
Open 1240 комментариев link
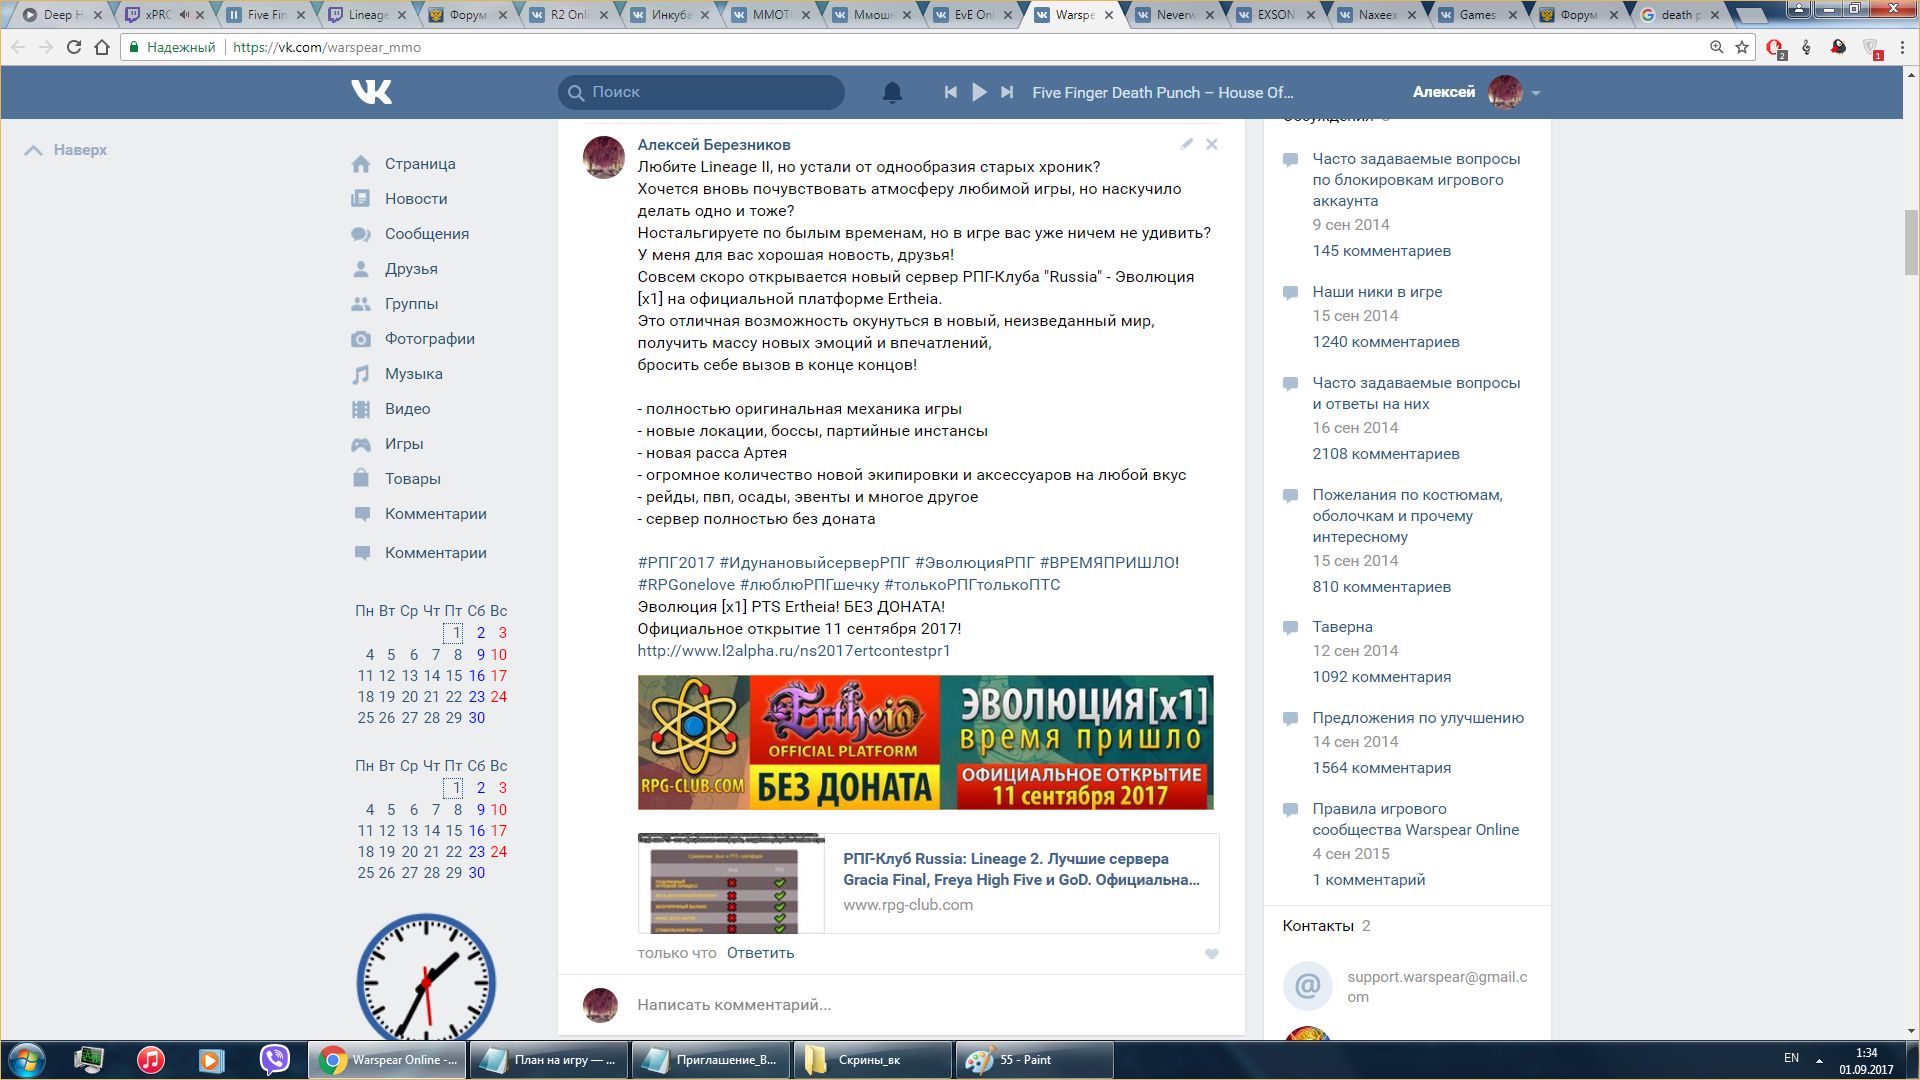[1386, 342]
